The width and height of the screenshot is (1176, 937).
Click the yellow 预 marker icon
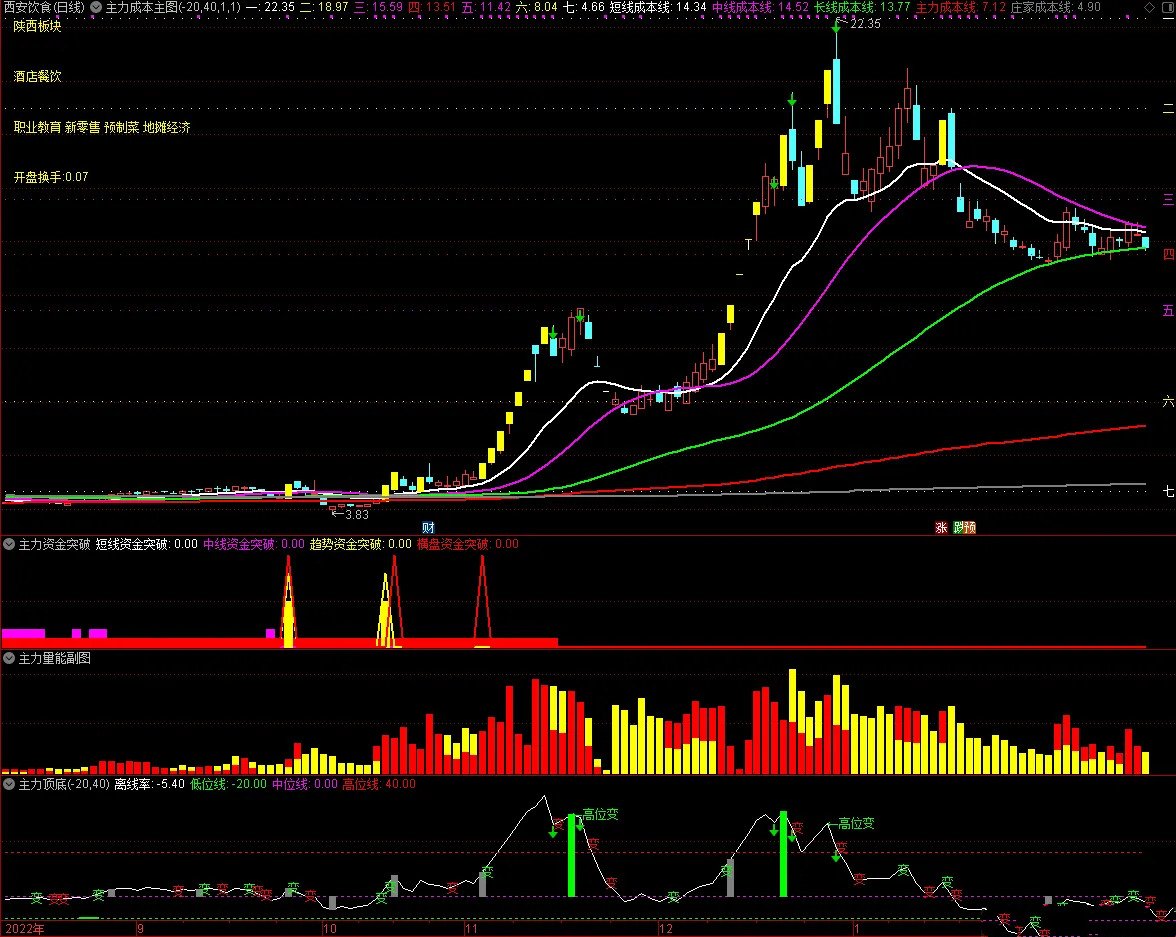tap(970, 527)
